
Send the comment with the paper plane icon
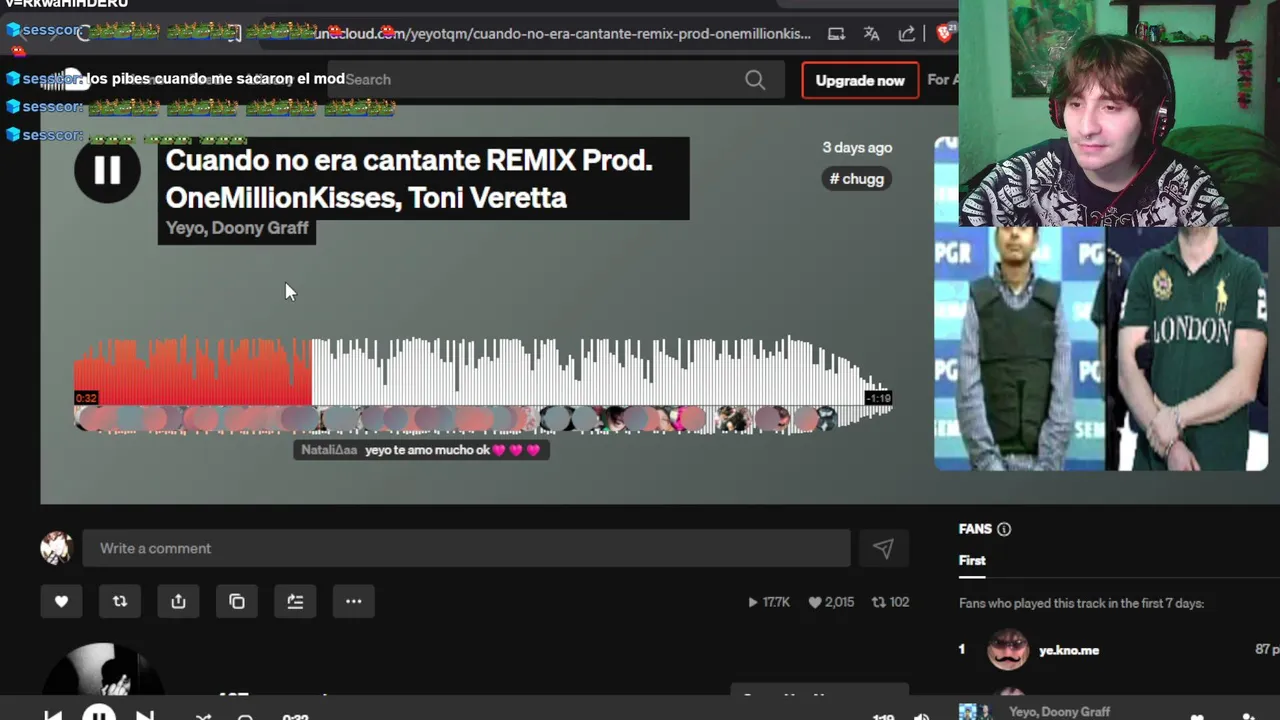[883, 548]
